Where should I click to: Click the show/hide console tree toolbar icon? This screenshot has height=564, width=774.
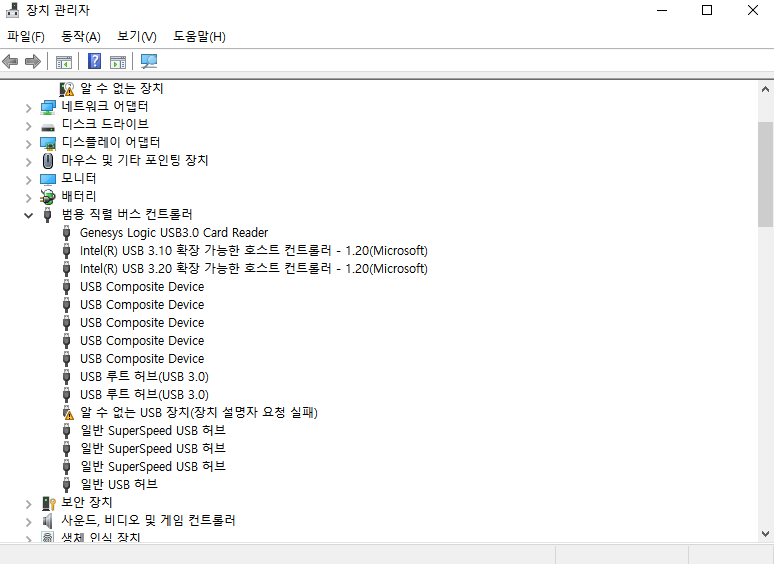click(x=64, y=62)
